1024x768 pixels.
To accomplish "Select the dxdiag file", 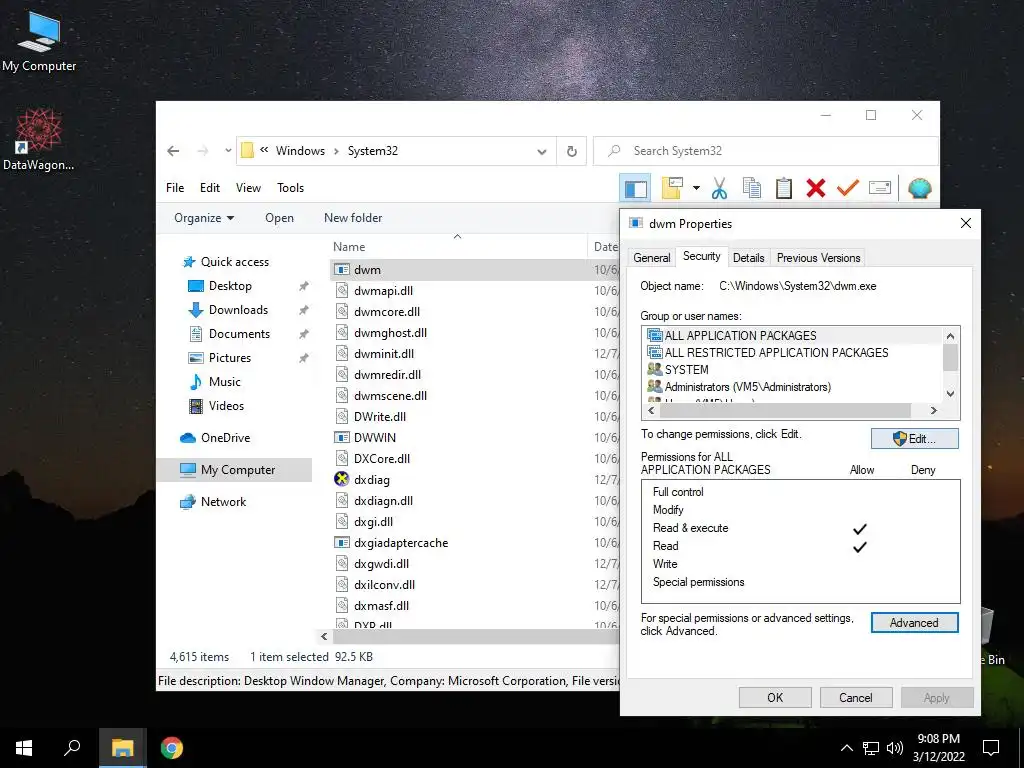I will click(372, 480).
